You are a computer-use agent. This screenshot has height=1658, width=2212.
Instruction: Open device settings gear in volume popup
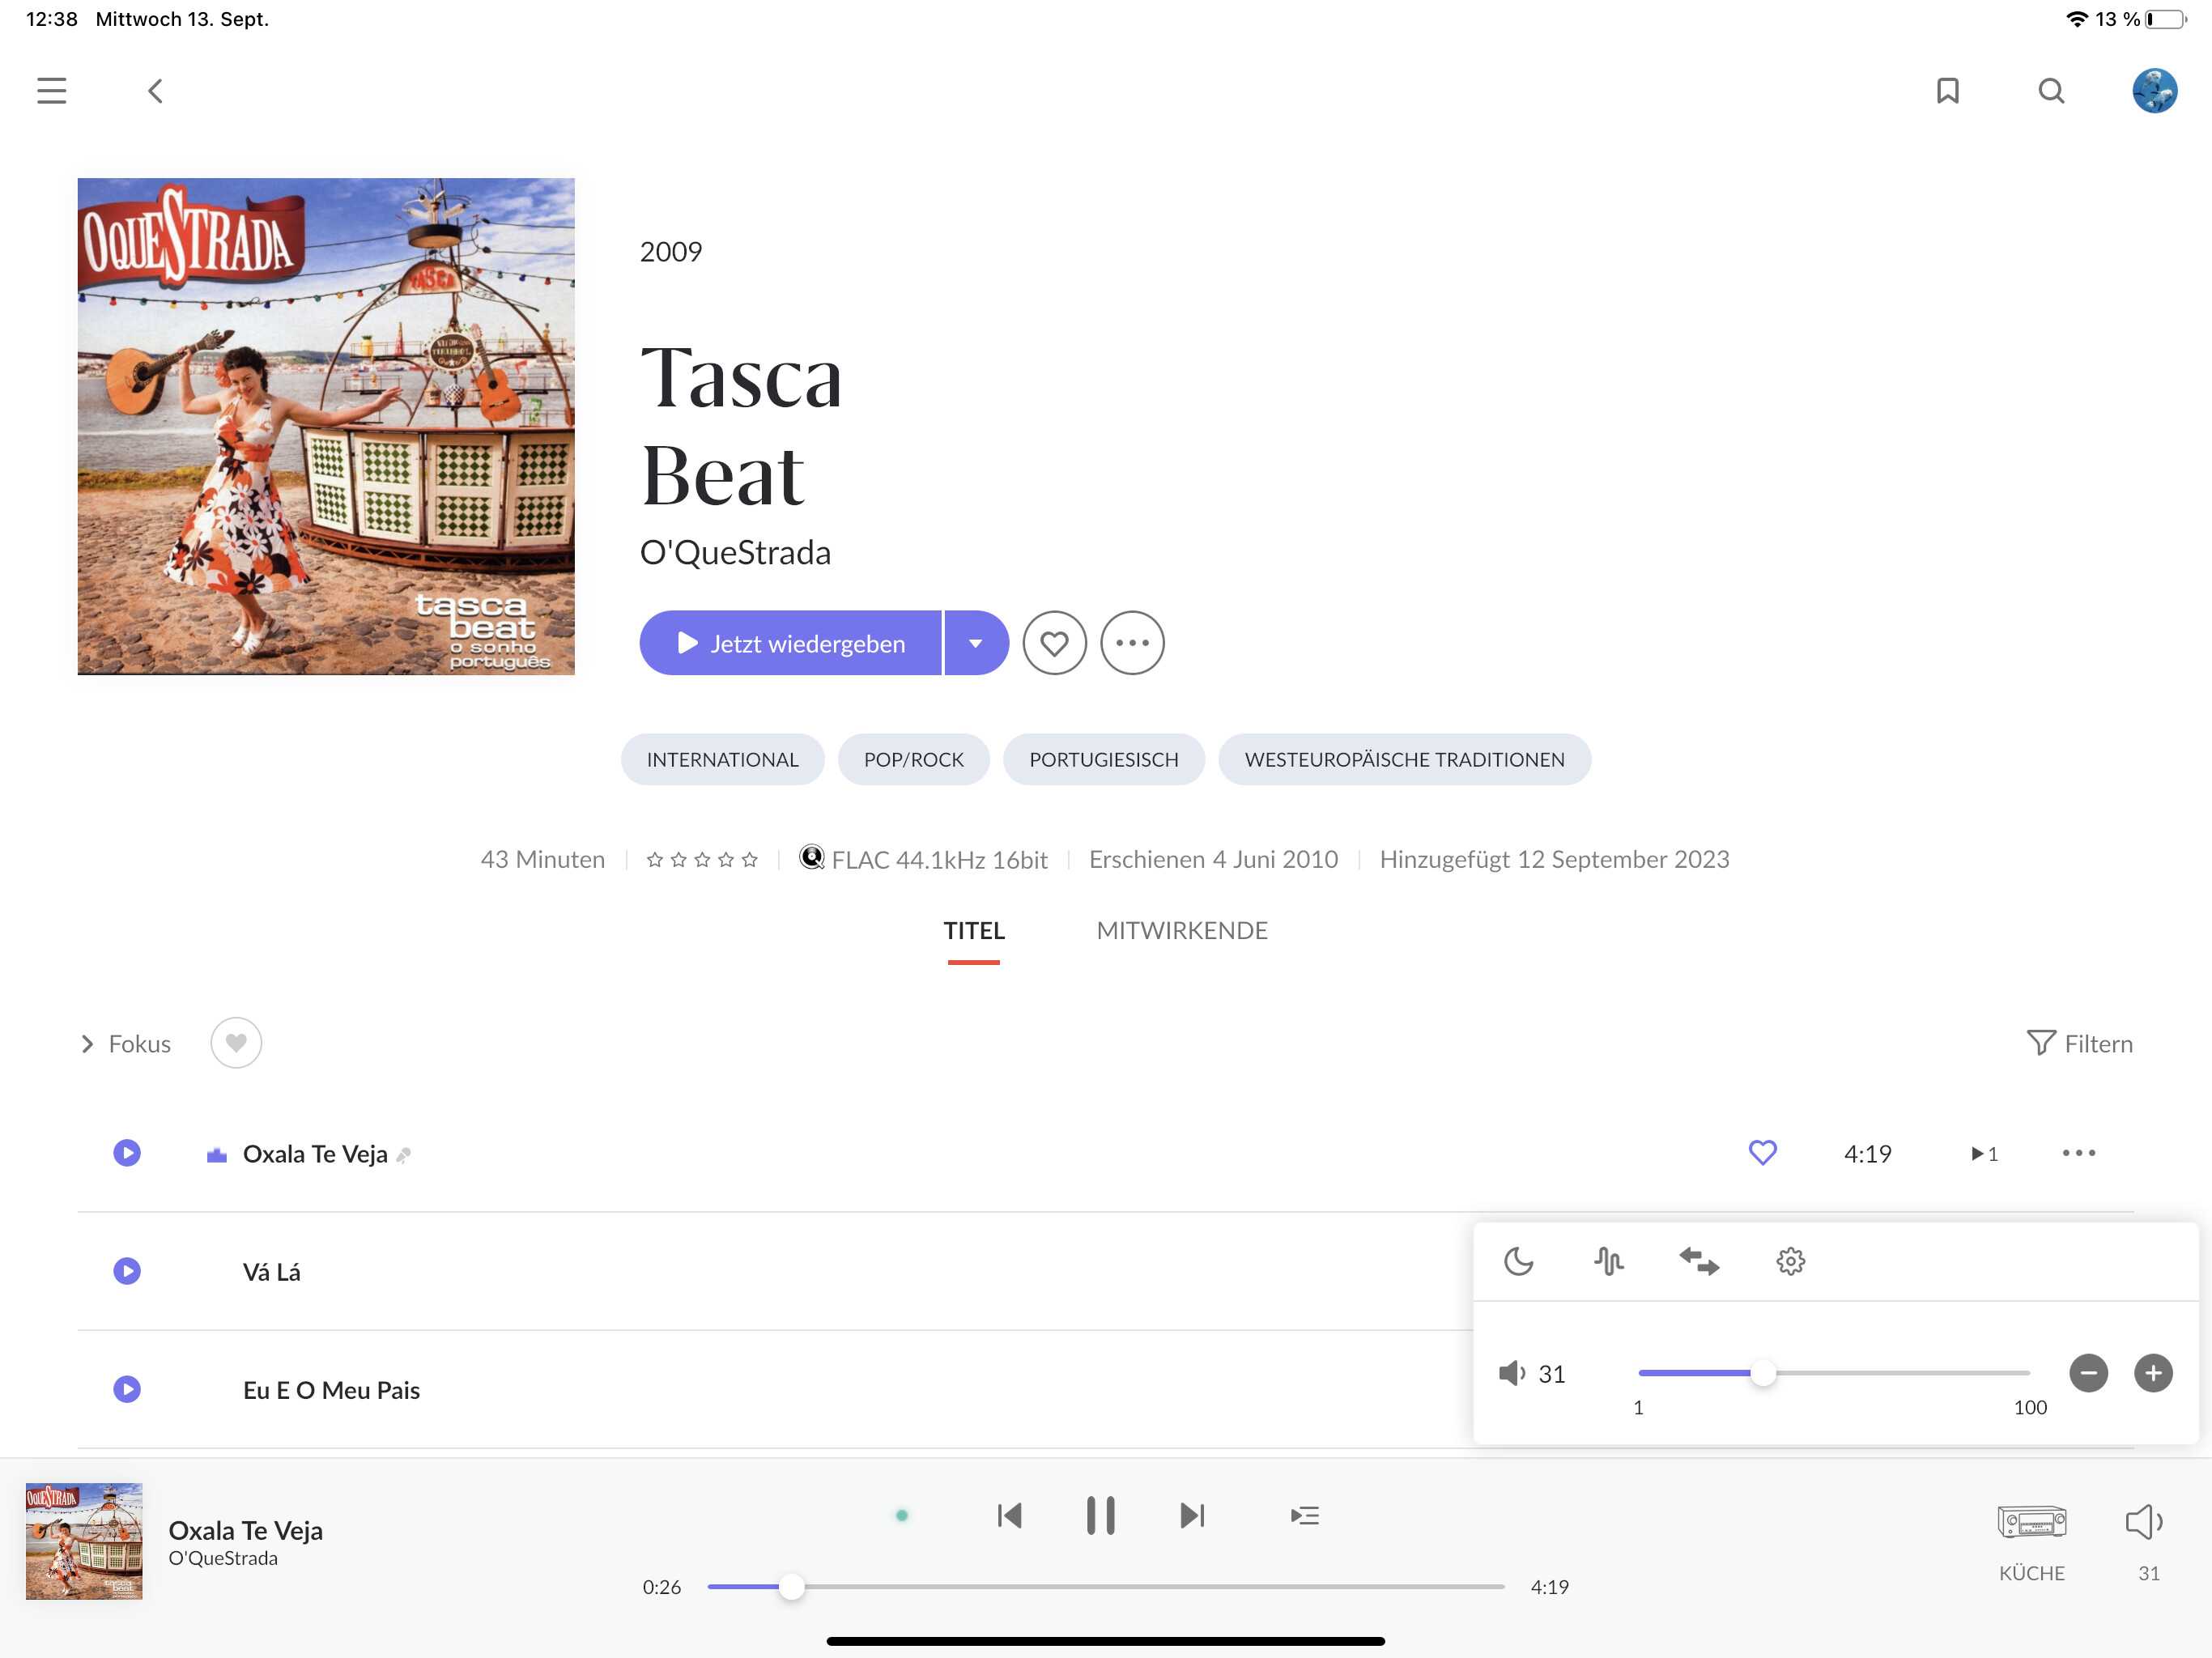point(1790,1261)
